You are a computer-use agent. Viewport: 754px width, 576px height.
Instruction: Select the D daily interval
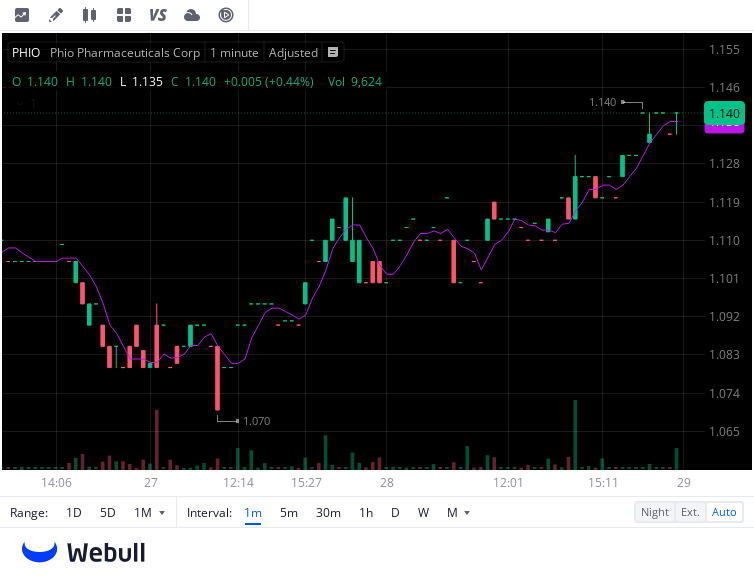pos(395,513)
